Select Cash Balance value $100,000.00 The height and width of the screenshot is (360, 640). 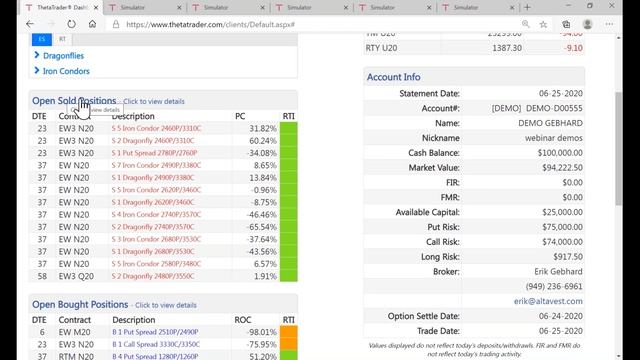tap(560, 153)
